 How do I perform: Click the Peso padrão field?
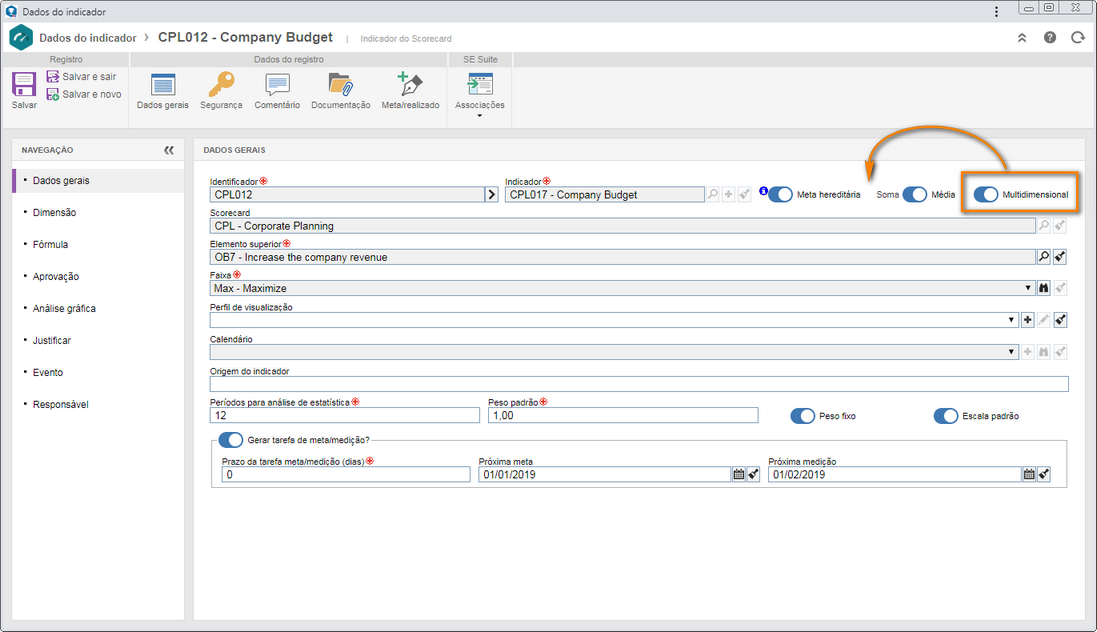point(623,416)
